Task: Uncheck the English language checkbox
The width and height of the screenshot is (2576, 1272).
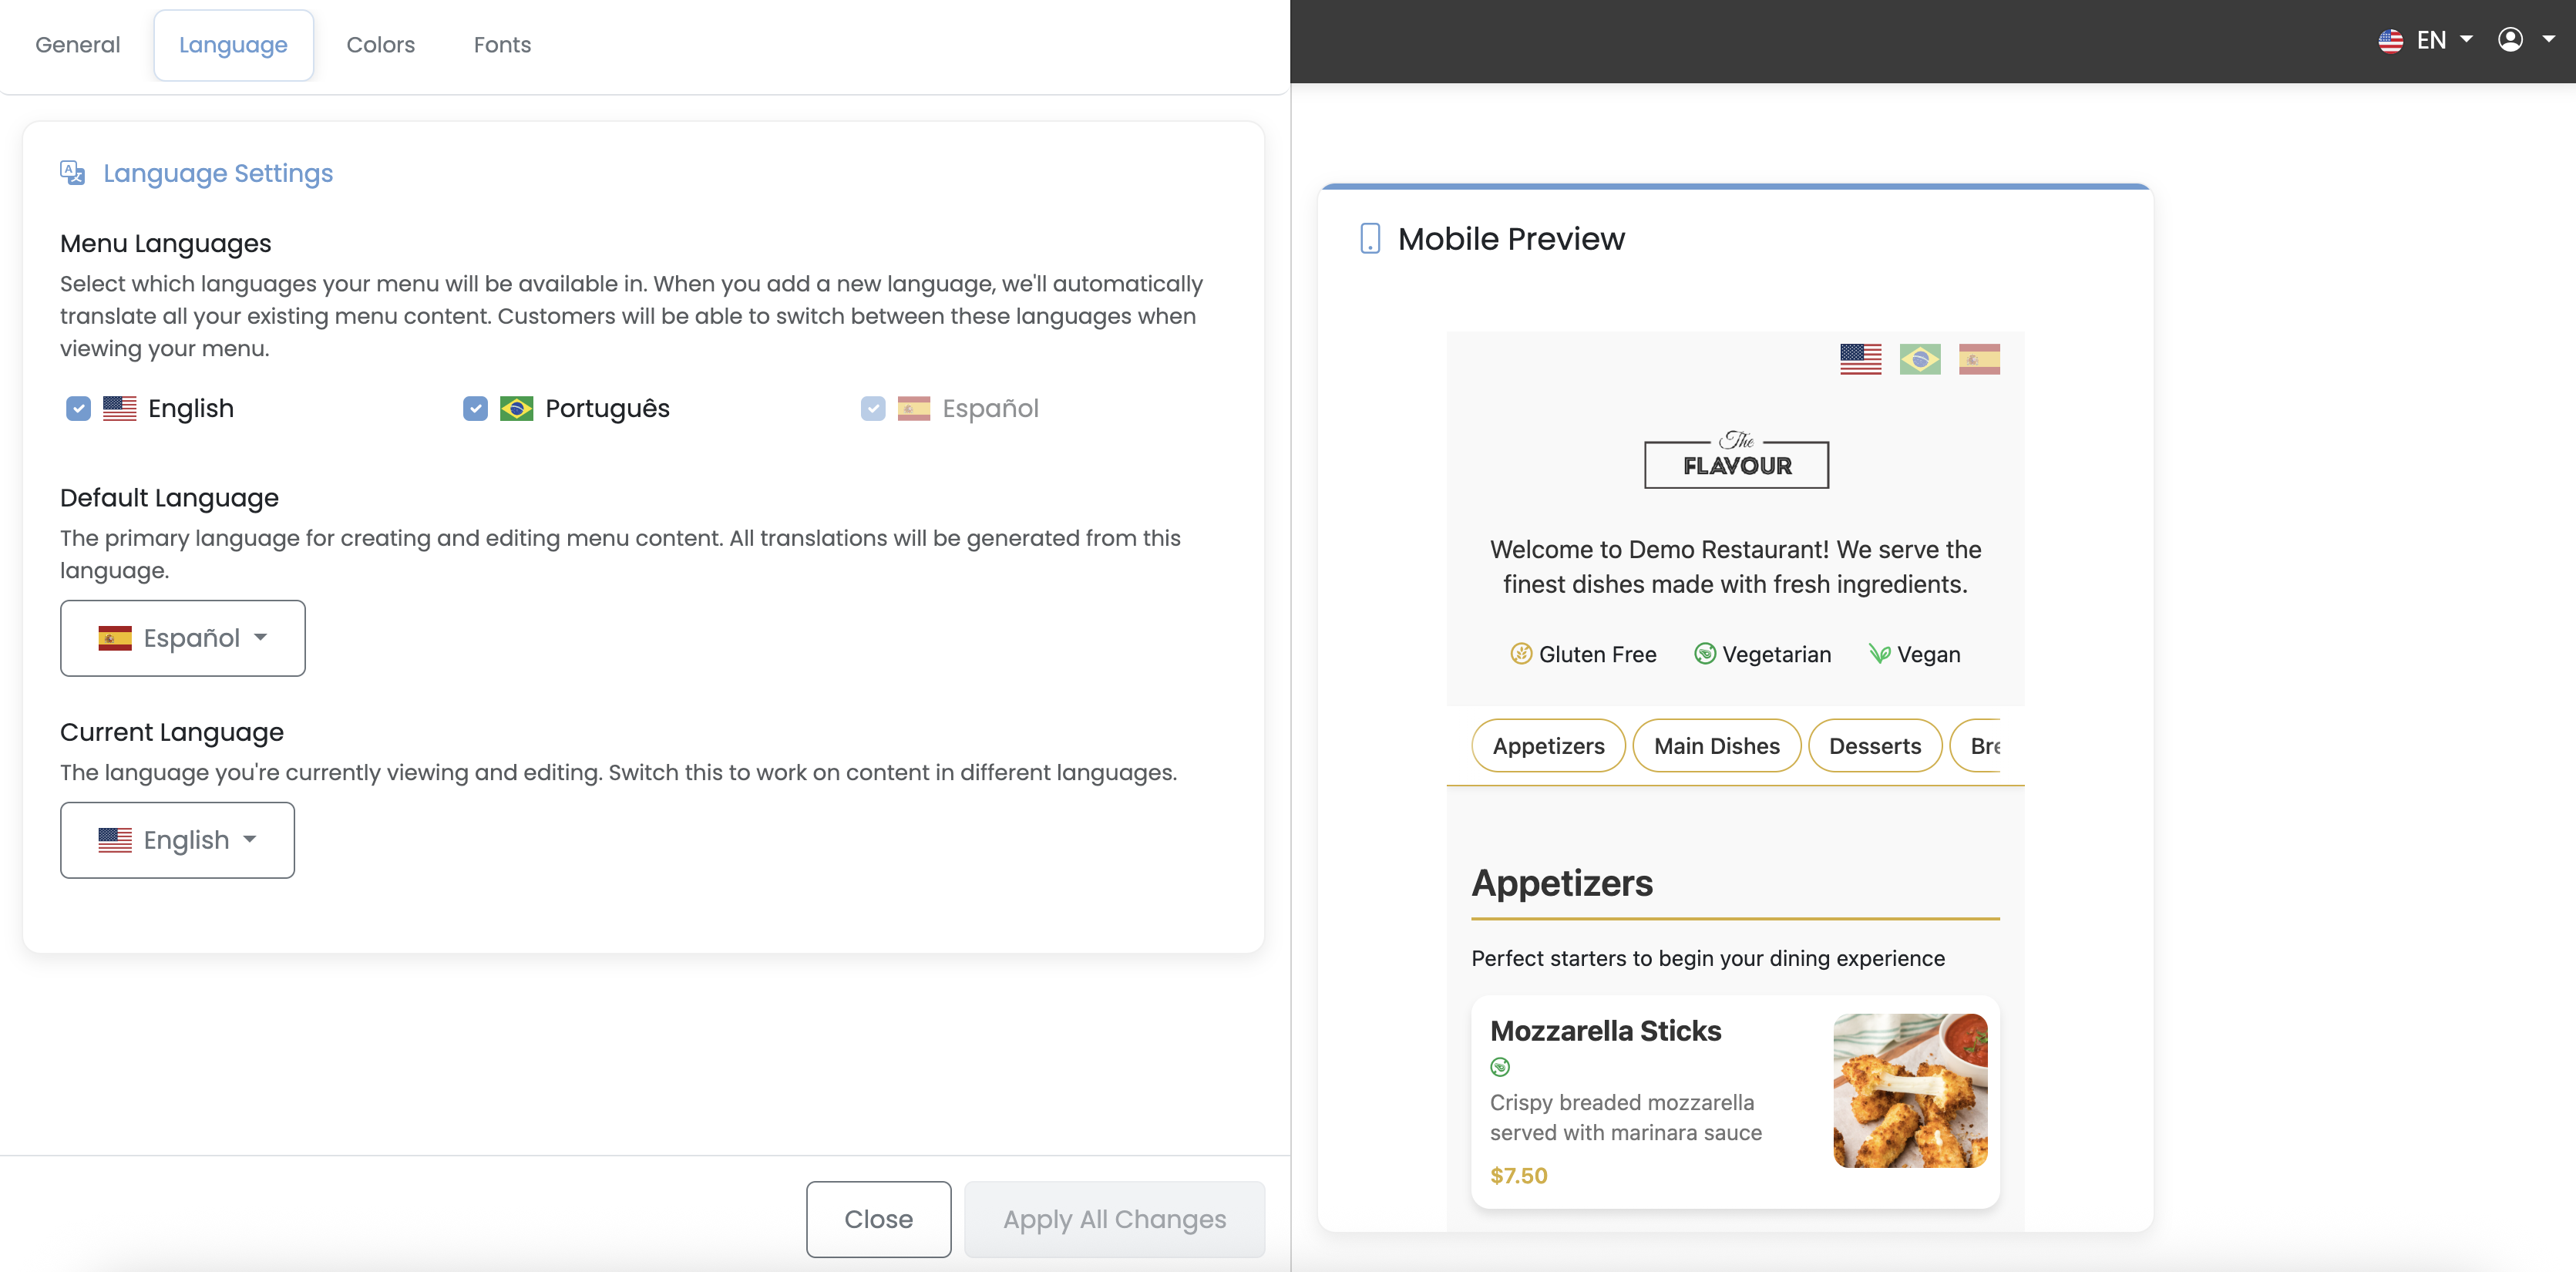Action: point(78,409)
